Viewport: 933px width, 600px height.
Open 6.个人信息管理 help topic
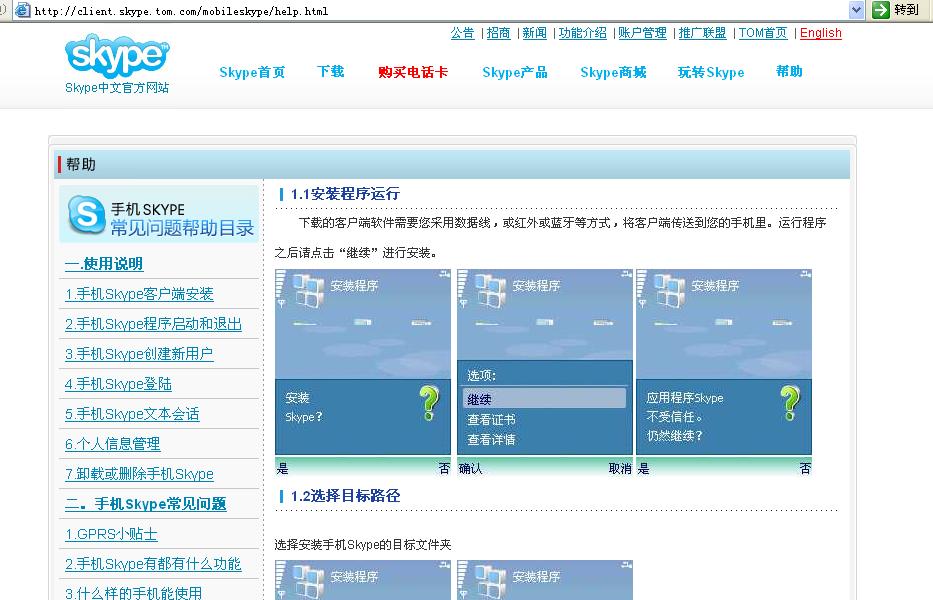(x=112, y=443)
